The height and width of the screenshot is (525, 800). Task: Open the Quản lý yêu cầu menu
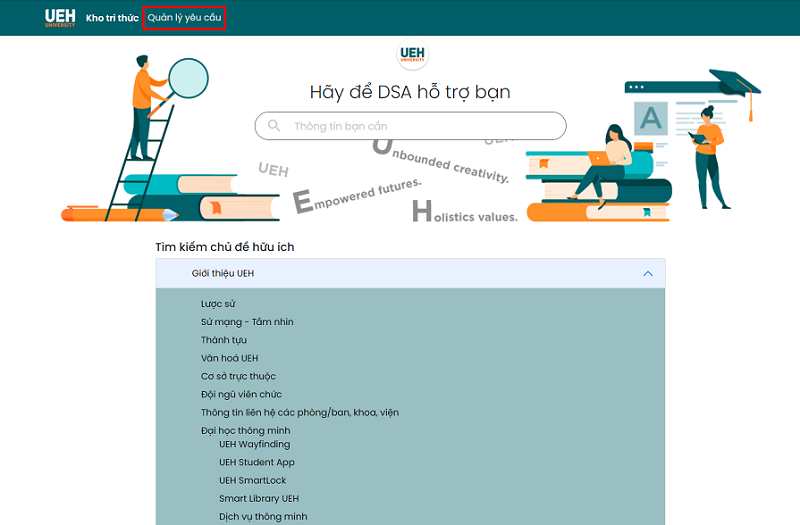184,18
